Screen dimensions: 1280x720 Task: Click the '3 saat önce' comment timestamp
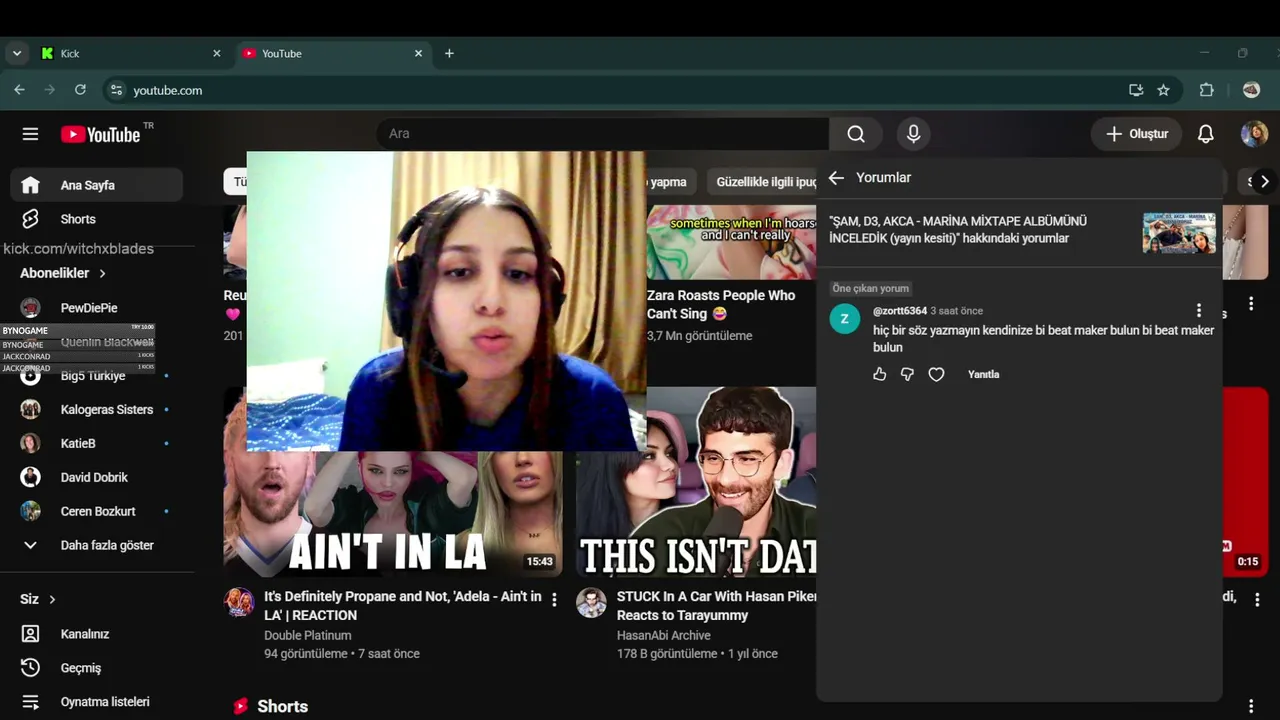click(x=957, y=311)
